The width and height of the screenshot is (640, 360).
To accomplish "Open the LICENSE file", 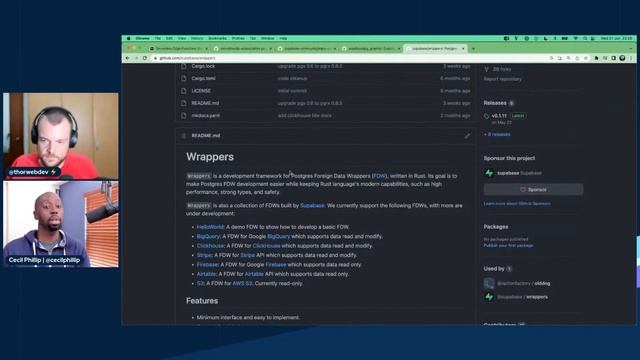I will [x=201, y=91].
